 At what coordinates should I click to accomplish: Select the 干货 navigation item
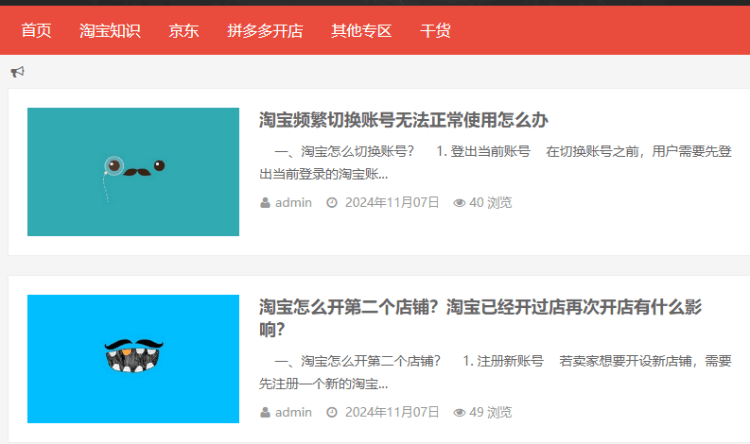point(435,31)
